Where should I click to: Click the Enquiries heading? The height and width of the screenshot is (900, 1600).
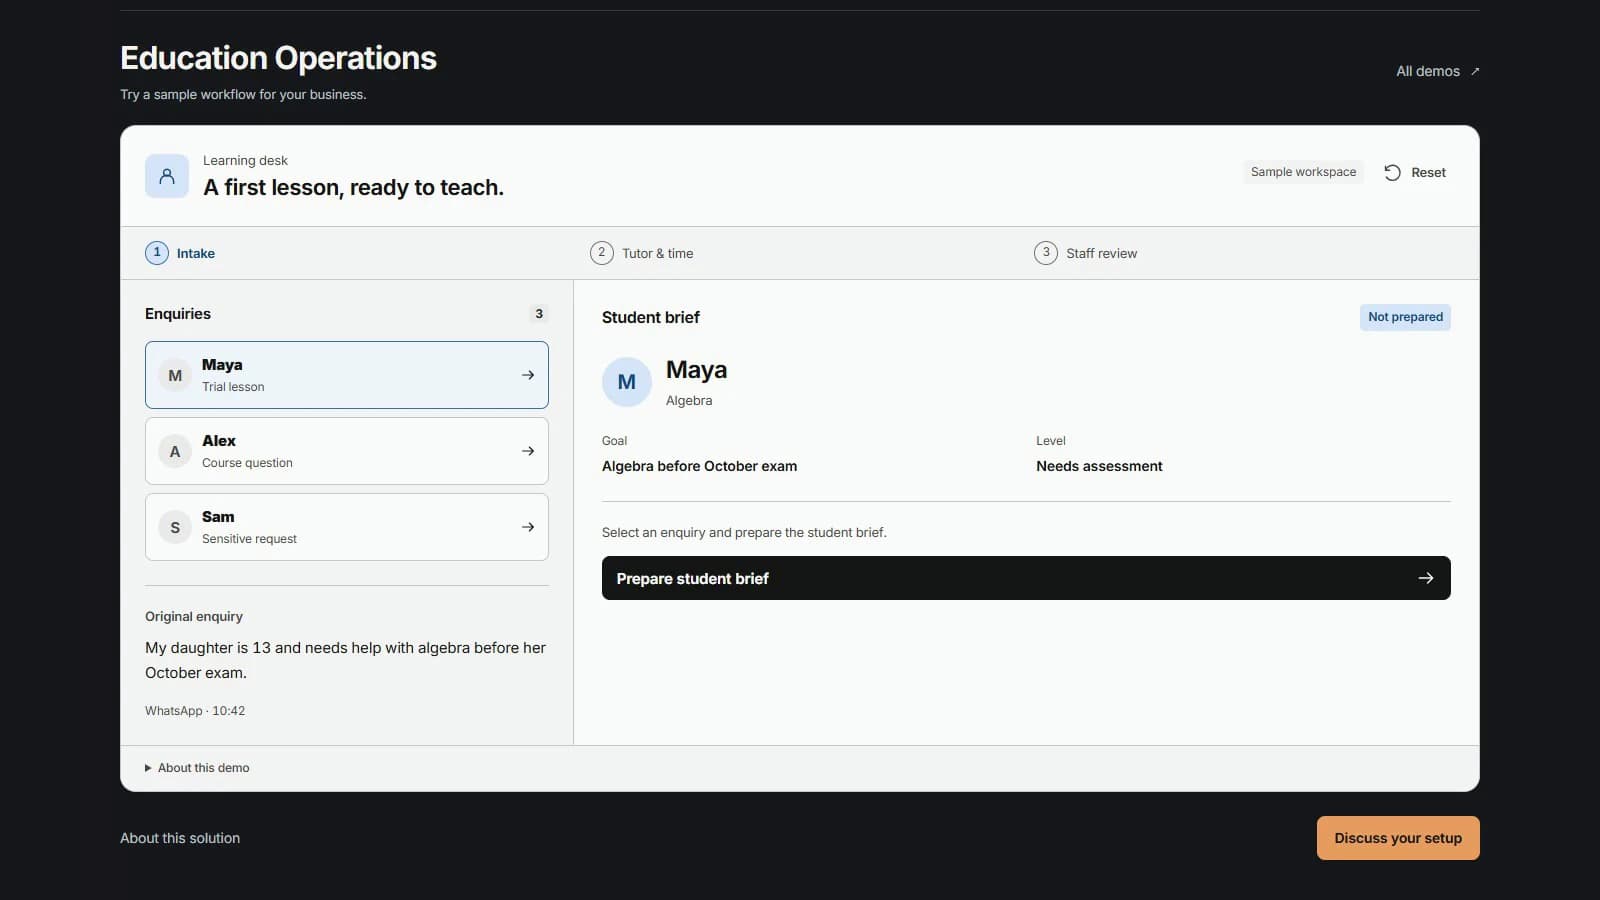click(x=178, y=314)
